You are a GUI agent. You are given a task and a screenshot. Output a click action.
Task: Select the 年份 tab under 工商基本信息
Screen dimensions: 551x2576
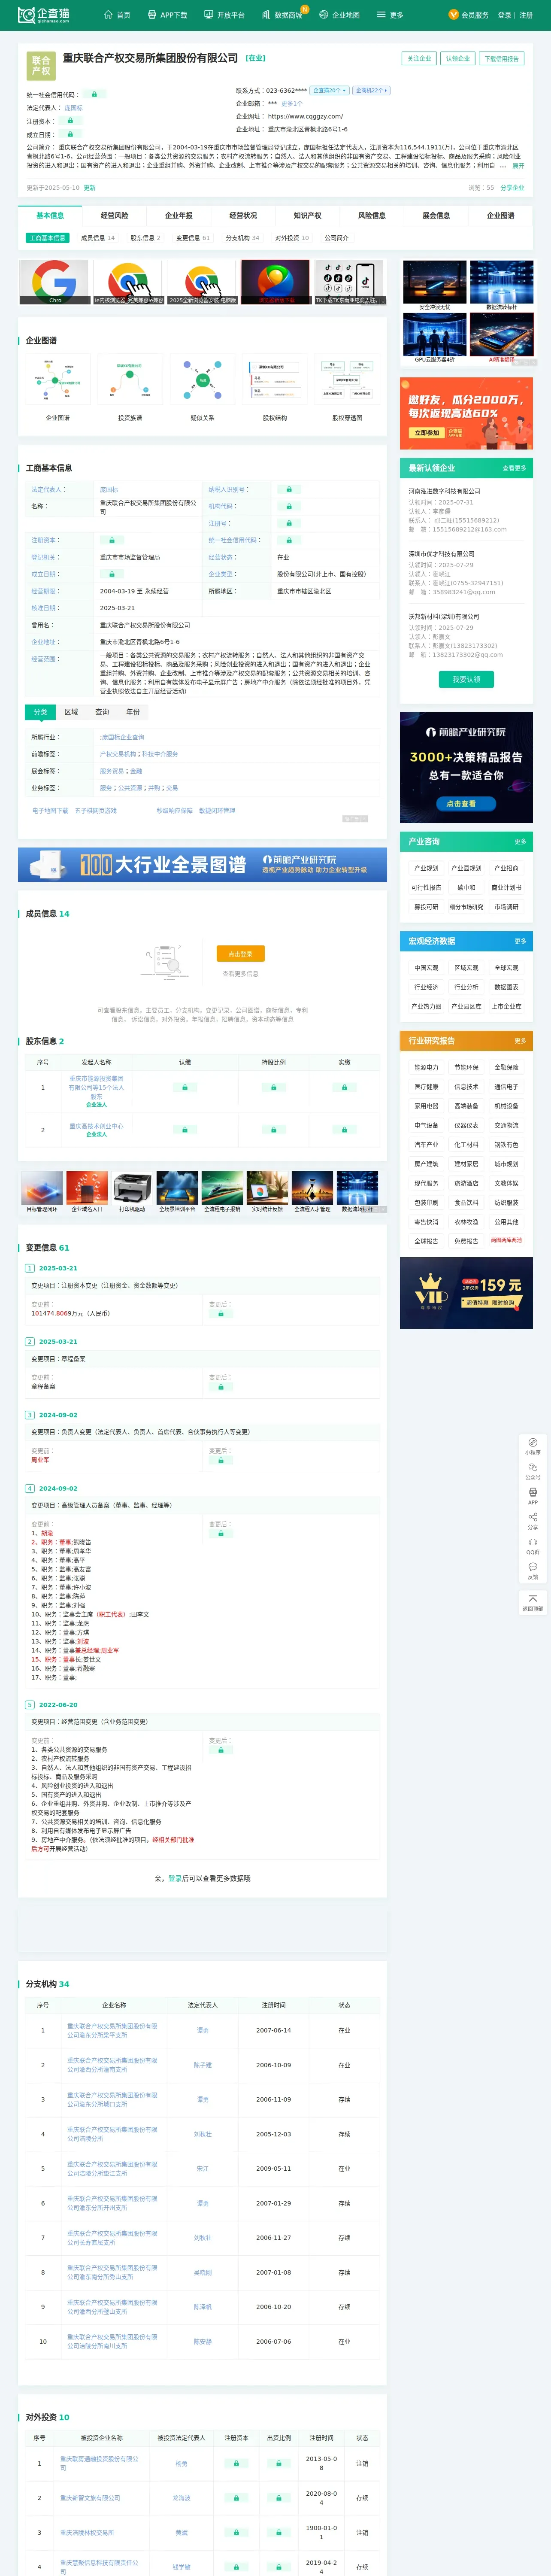pos(133,712)
